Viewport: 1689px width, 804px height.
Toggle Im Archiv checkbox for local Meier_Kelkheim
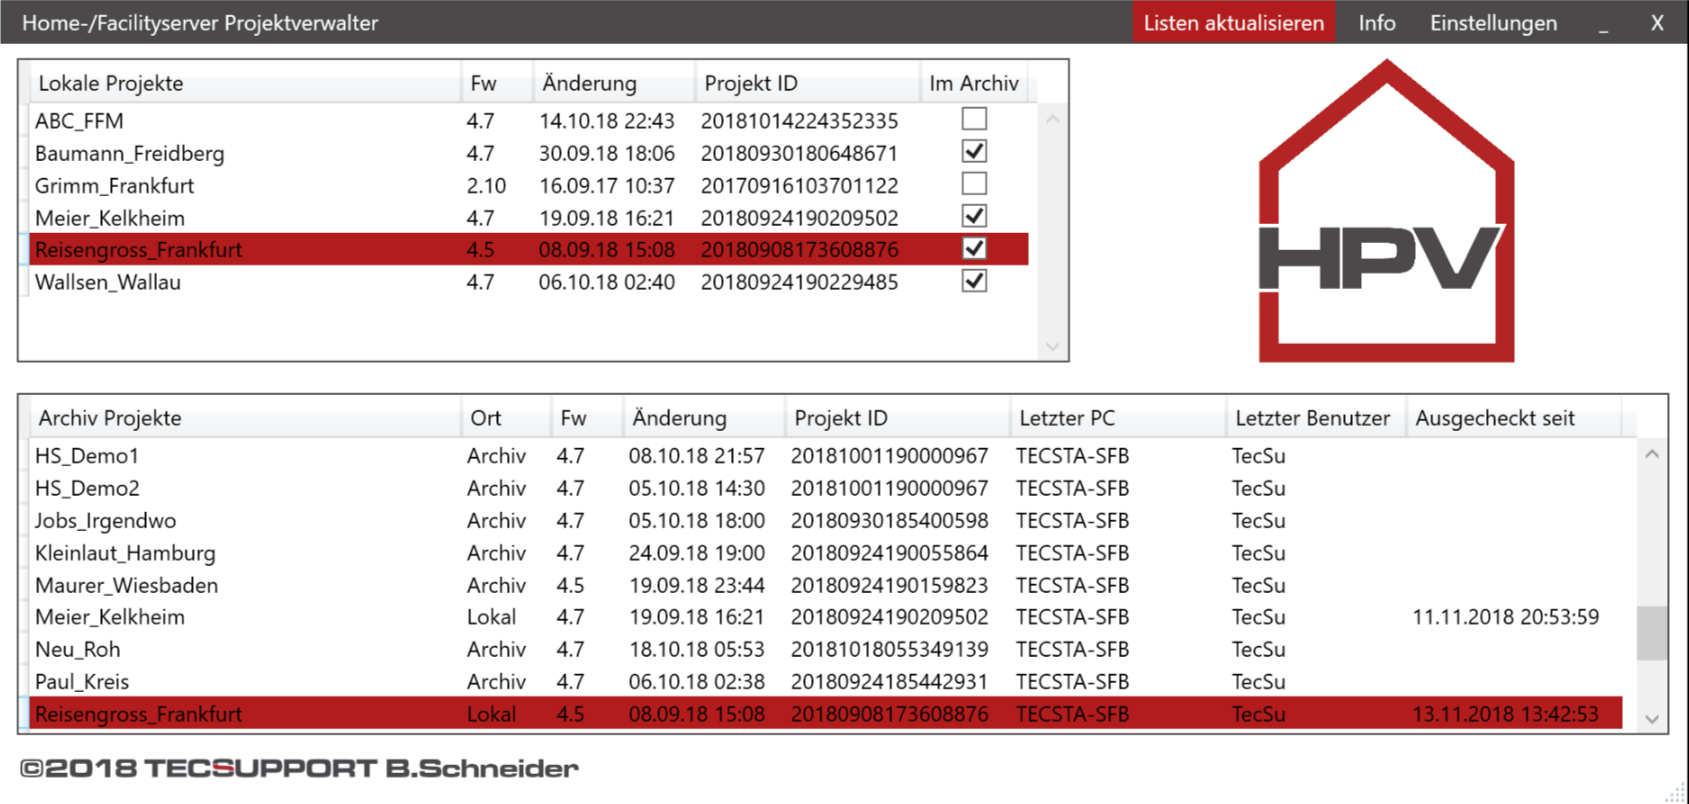[974, 216]
